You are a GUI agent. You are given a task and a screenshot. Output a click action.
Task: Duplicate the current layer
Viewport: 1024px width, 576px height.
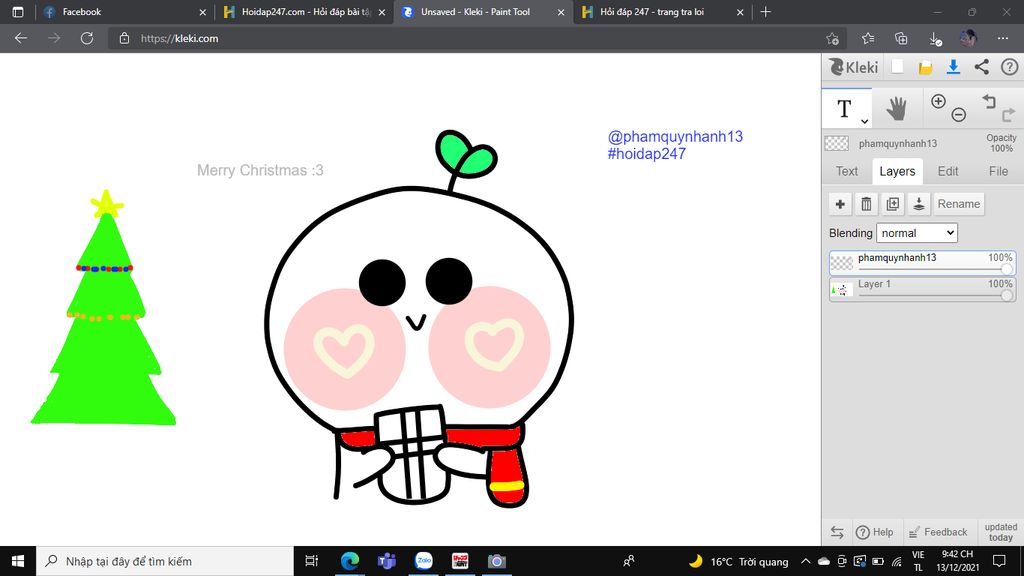(x=892, y=204)
